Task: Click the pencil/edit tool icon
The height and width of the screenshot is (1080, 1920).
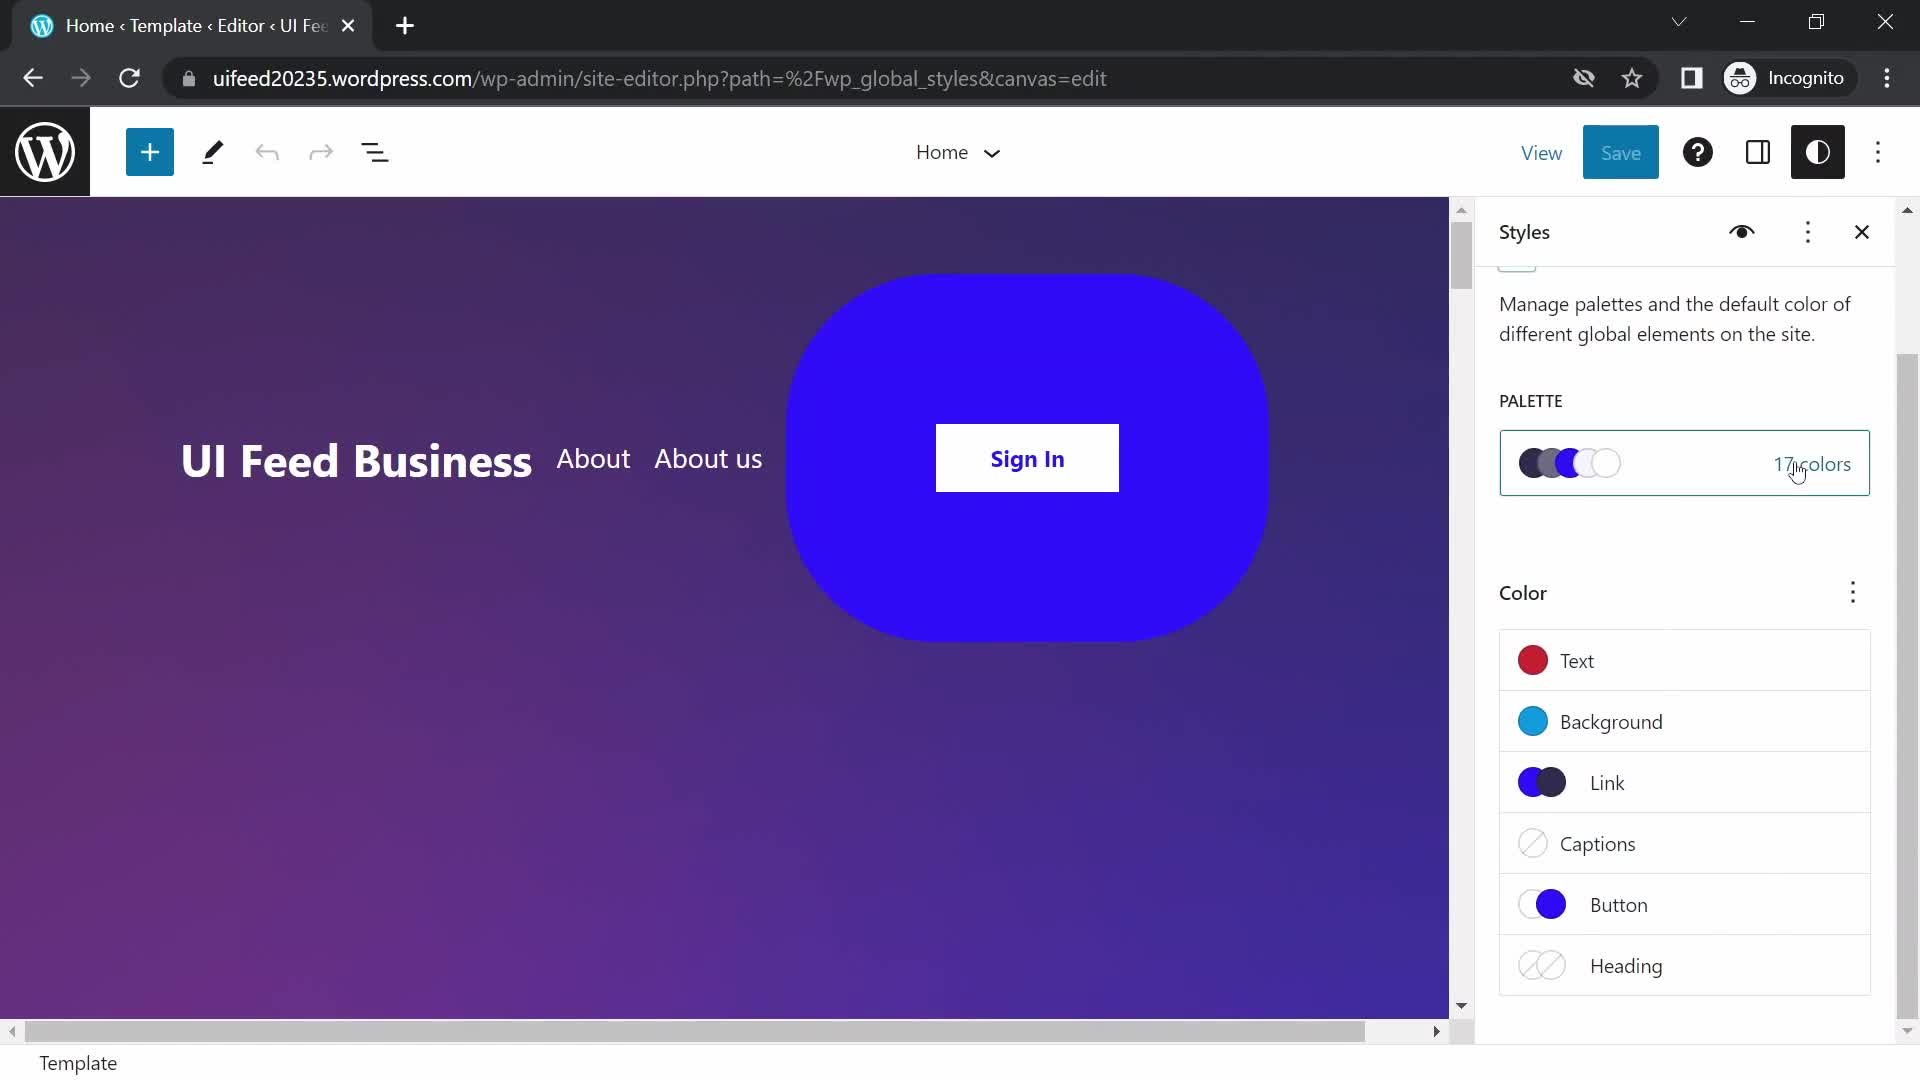Action: [211, 152]
